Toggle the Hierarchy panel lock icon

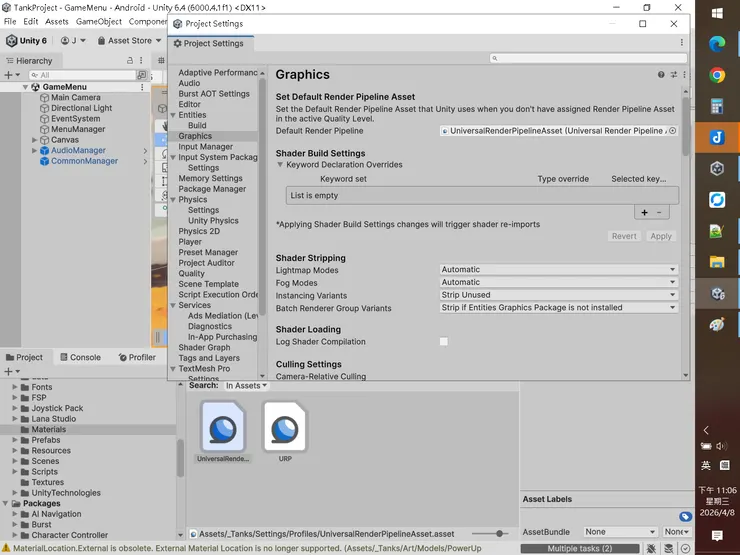tap(130, 60)
